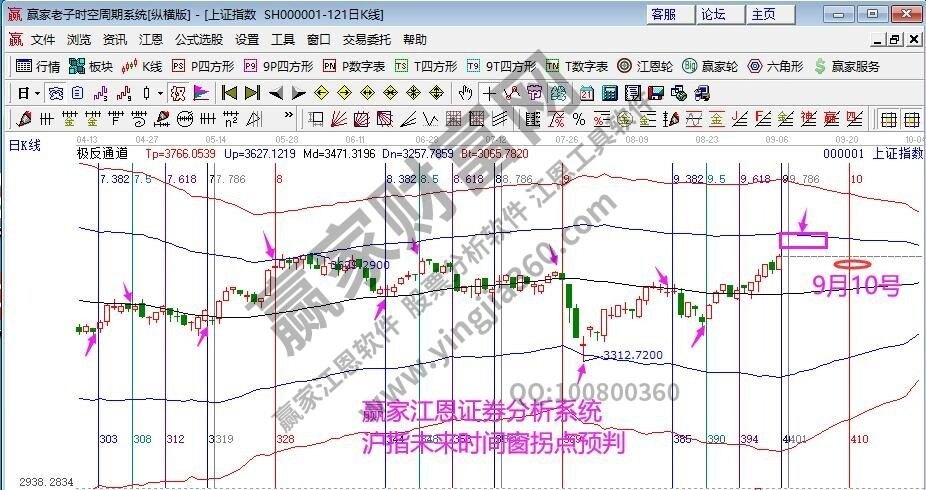Image resolution: width=926 pixels, height=490 pixels.
Task: Select the hand pan tool
Action: (x=465, y=93)
